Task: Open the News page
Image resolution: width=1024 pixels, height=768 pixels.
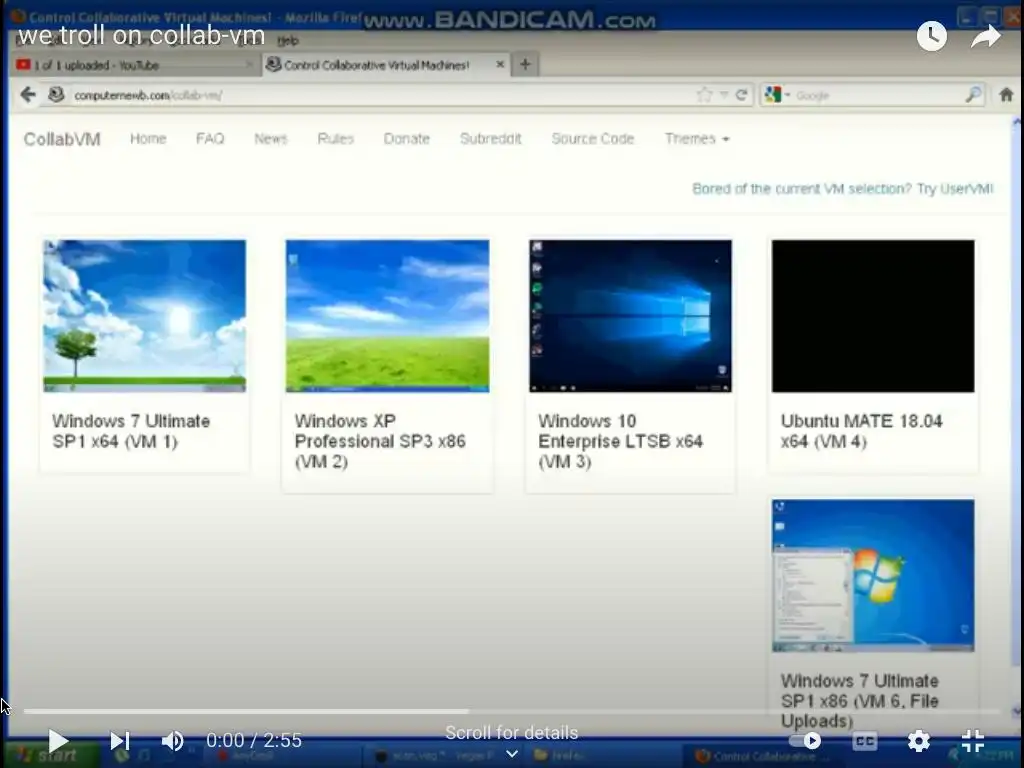Action: coord(270,138)
